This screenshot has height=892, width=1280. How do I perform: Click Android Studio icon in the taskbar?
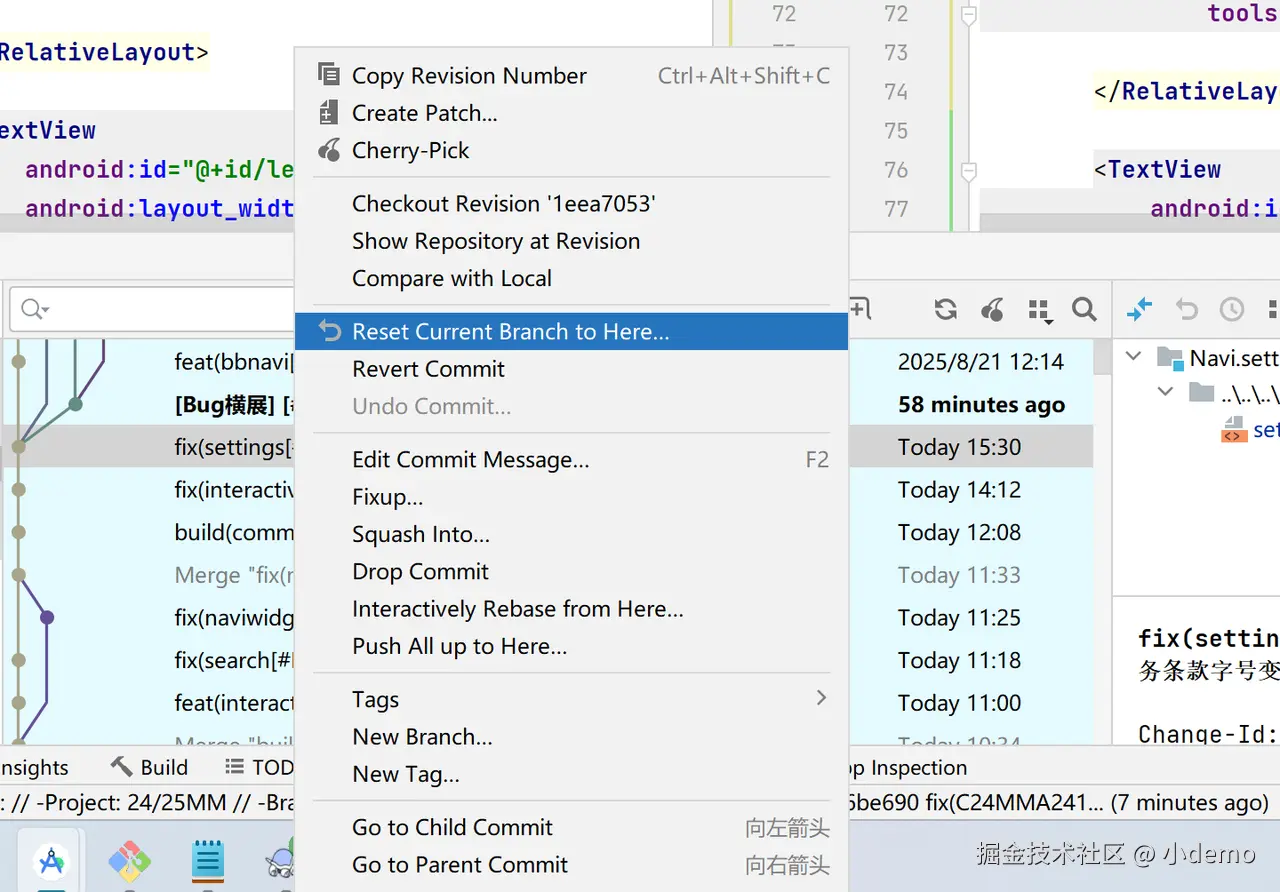point(51,860)
